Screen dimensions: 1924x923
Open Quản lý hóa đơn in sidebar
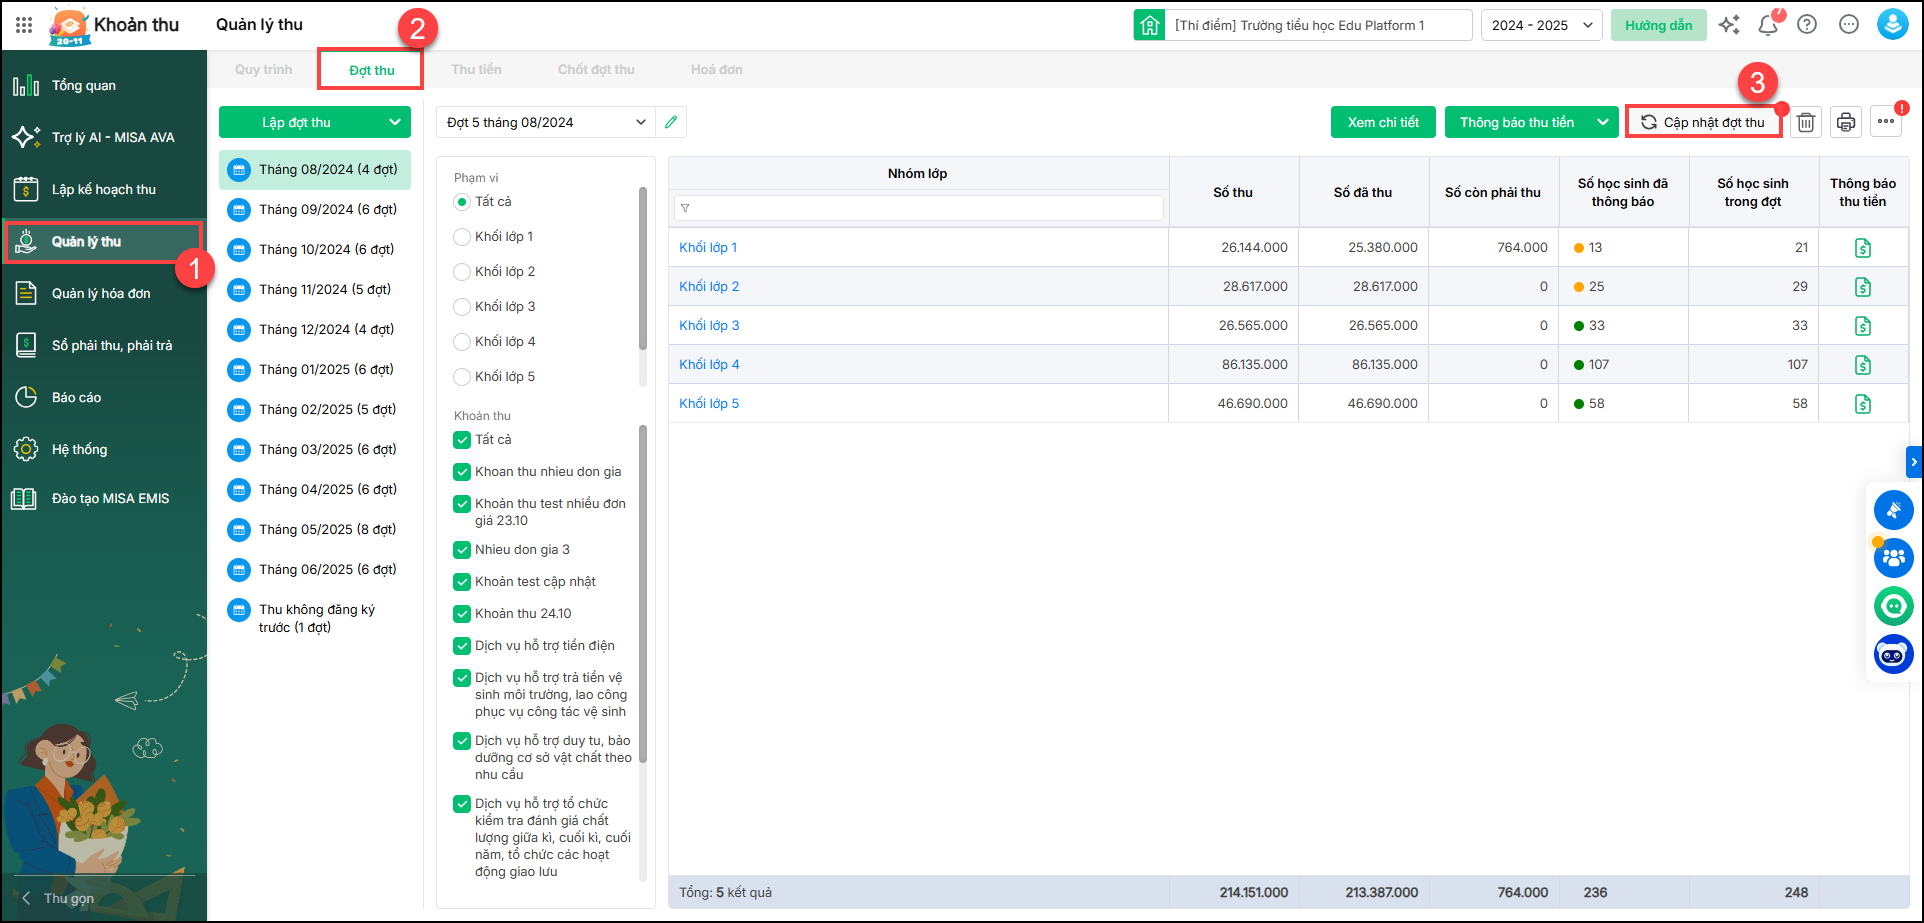click(104, 294)
